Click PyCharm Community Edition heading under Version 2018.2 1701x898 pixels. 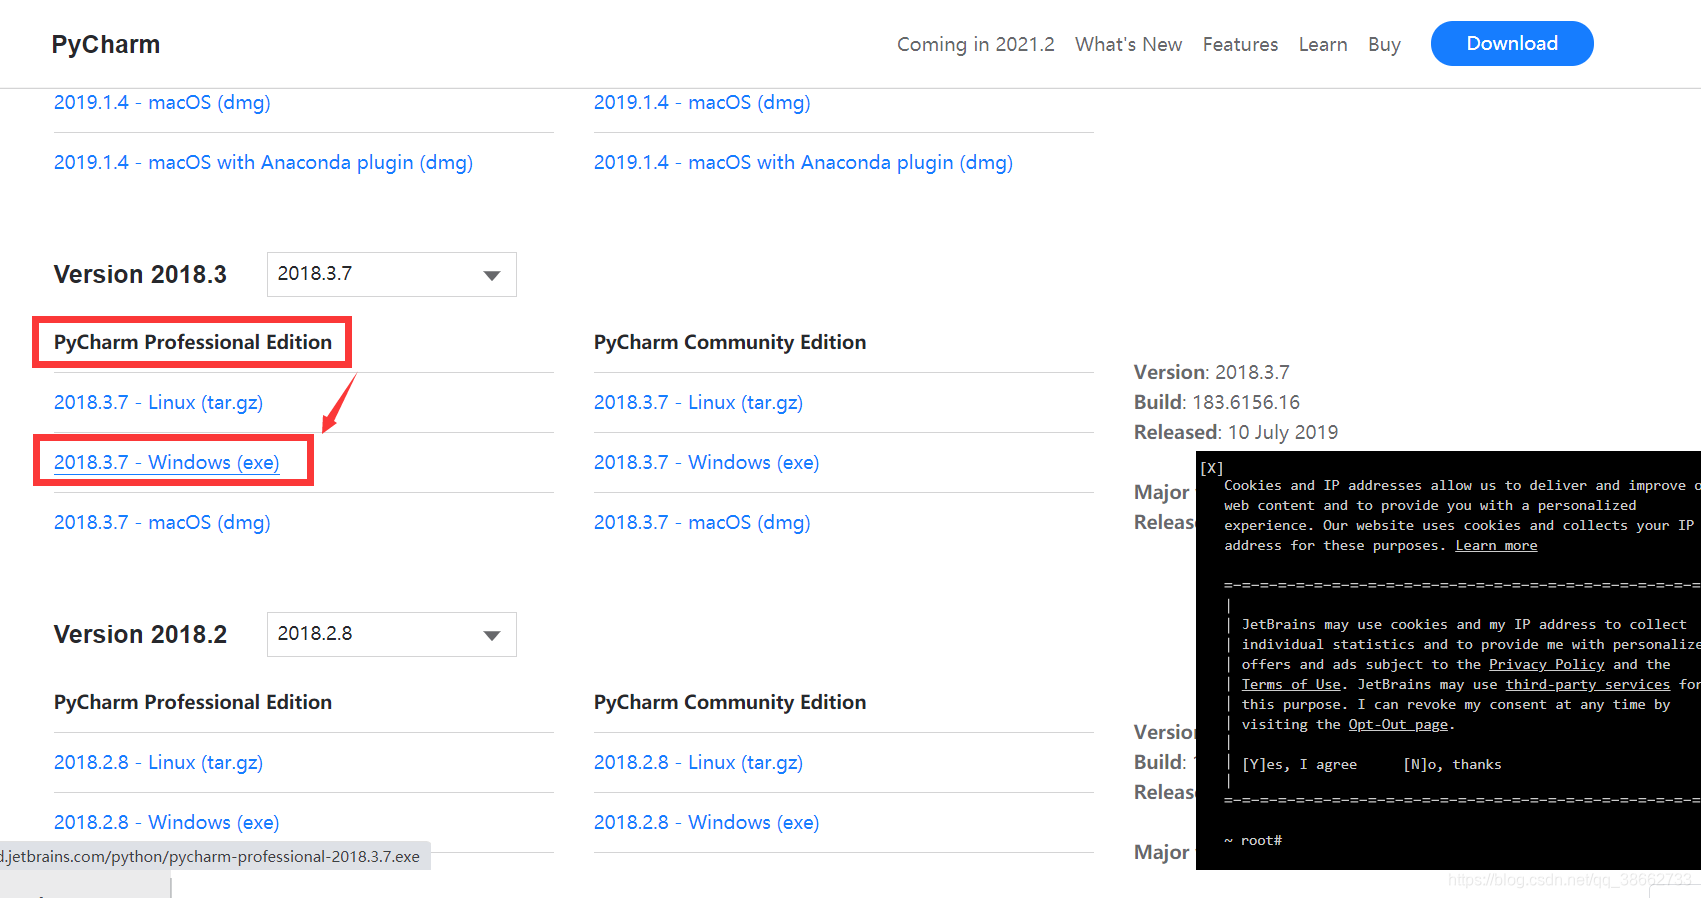[730, 702]
